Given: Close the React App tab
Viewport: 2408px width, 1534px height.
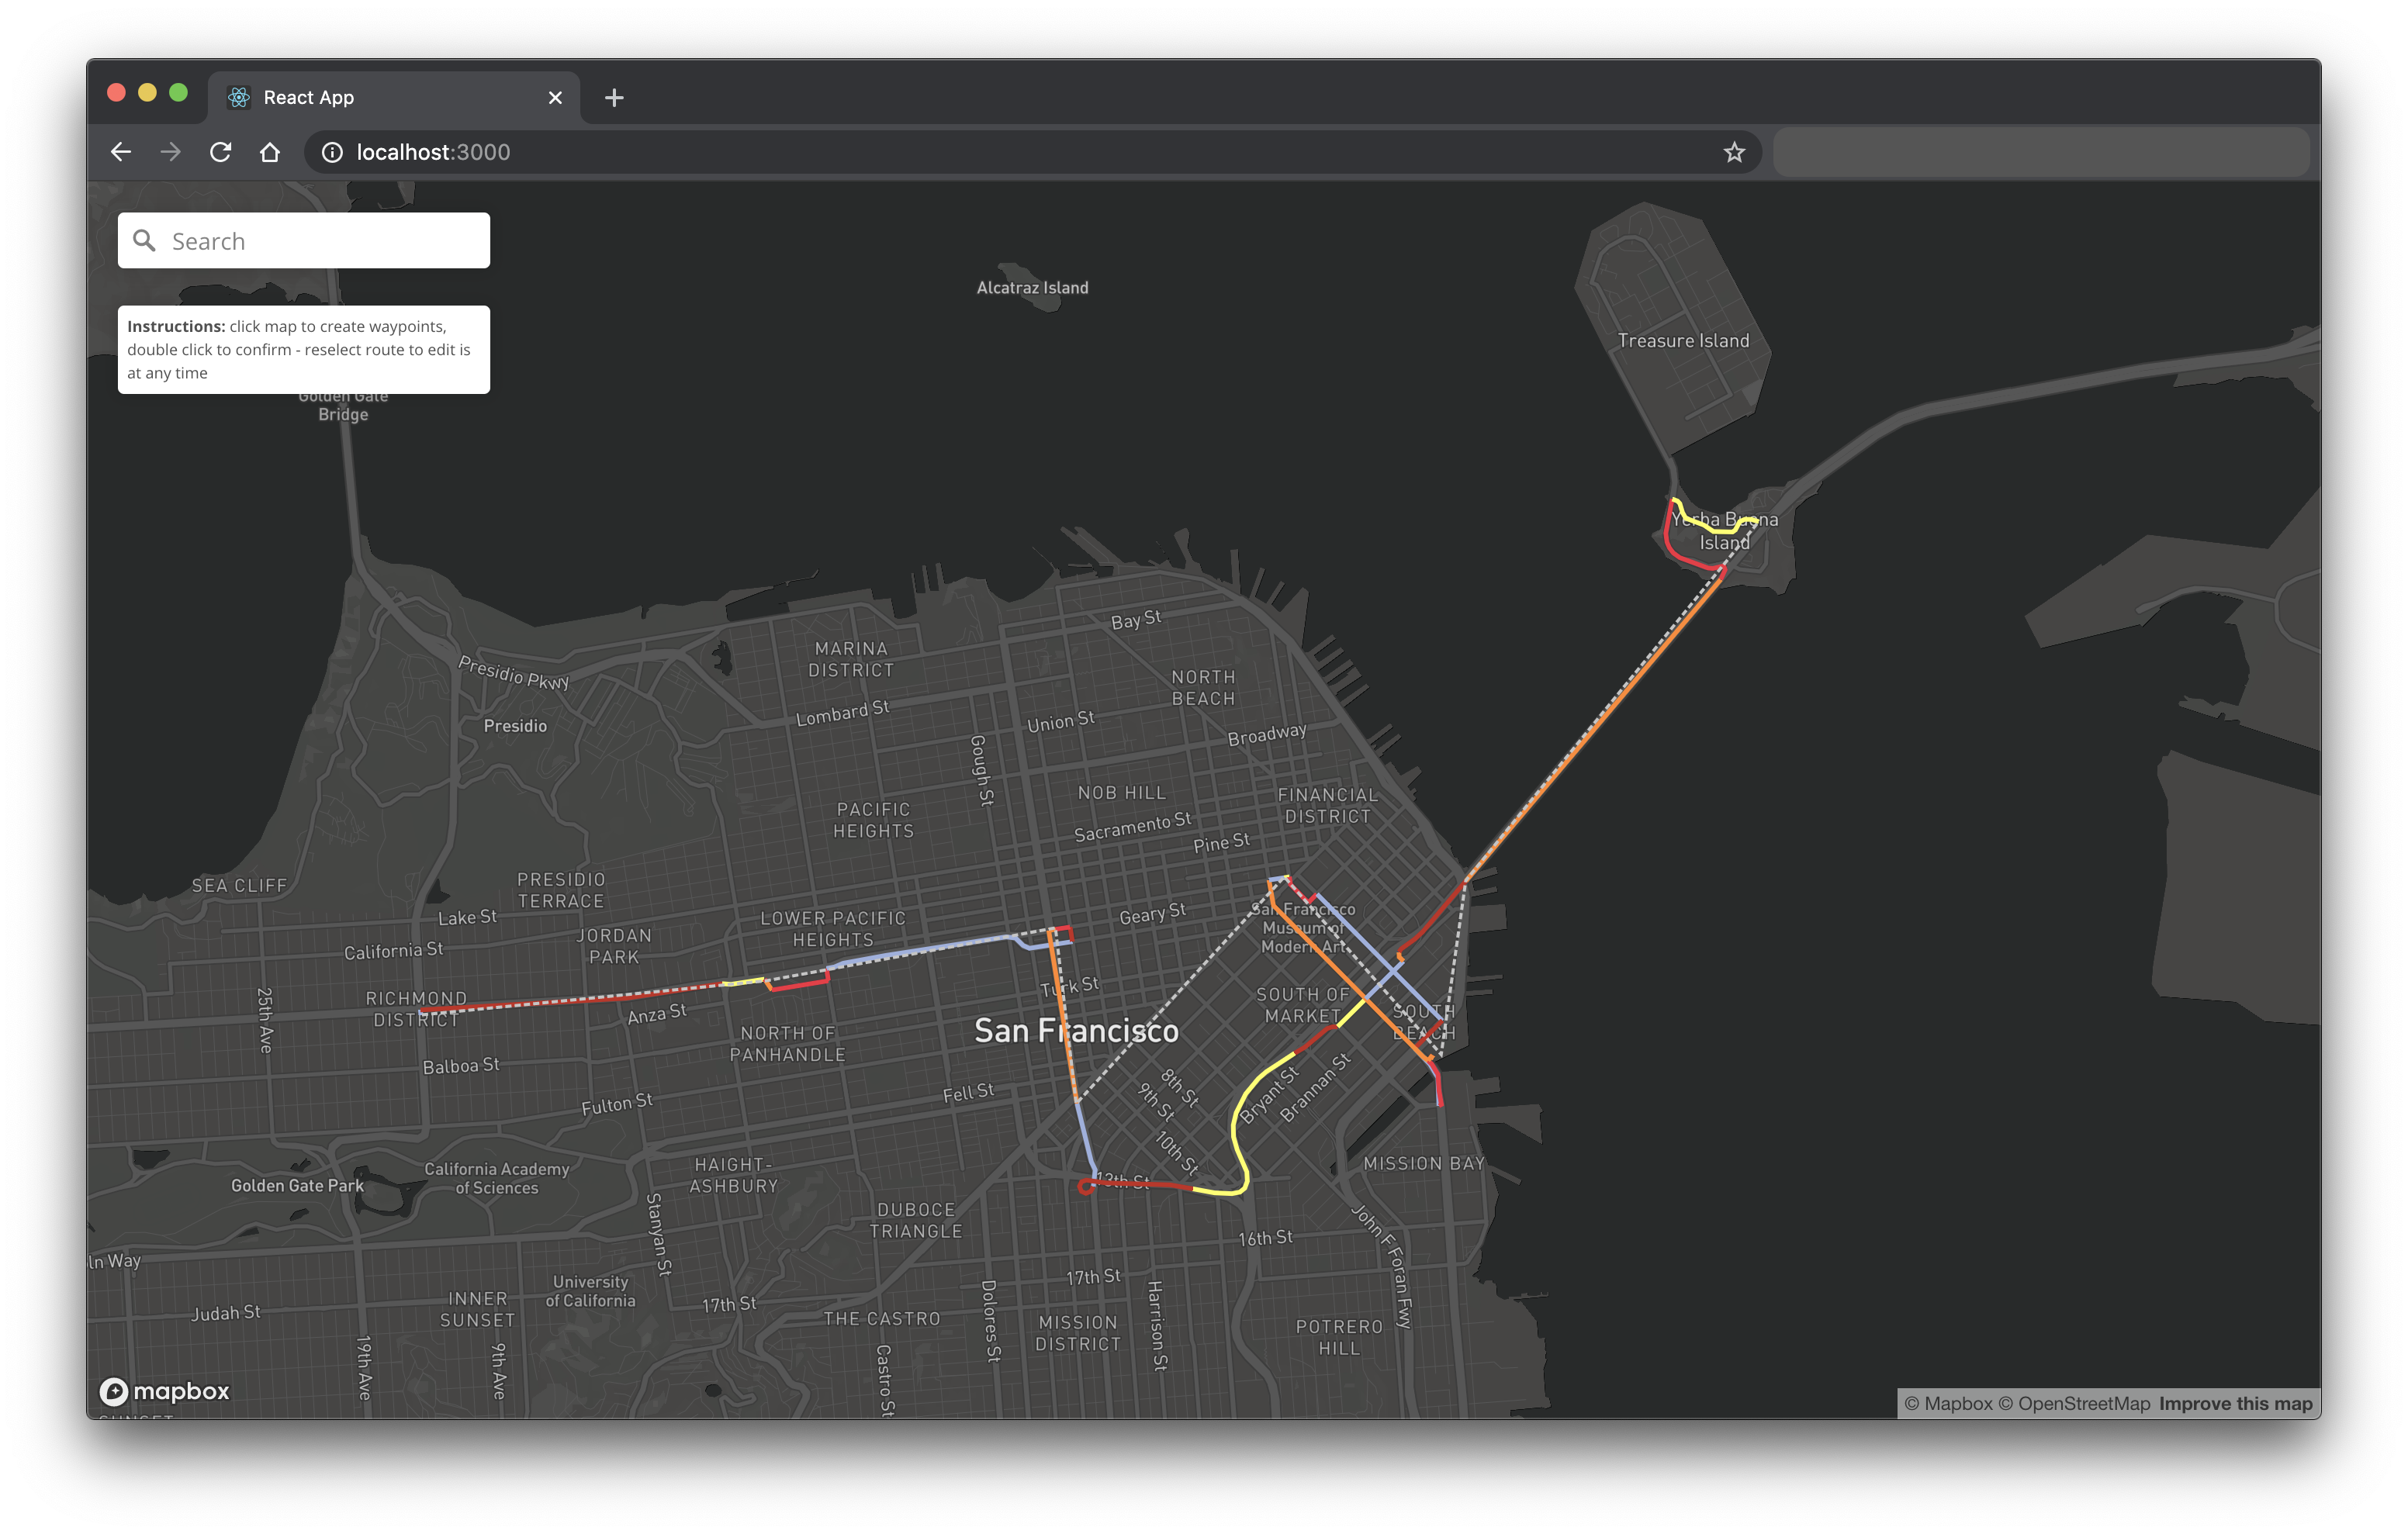Looking at the screenshot, I should click(555, 97).
